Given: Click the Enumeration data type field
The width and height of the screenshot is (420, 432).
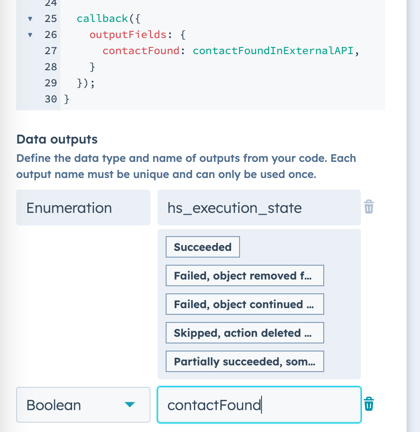Looking at the screenshot, I should coord(83,208).
